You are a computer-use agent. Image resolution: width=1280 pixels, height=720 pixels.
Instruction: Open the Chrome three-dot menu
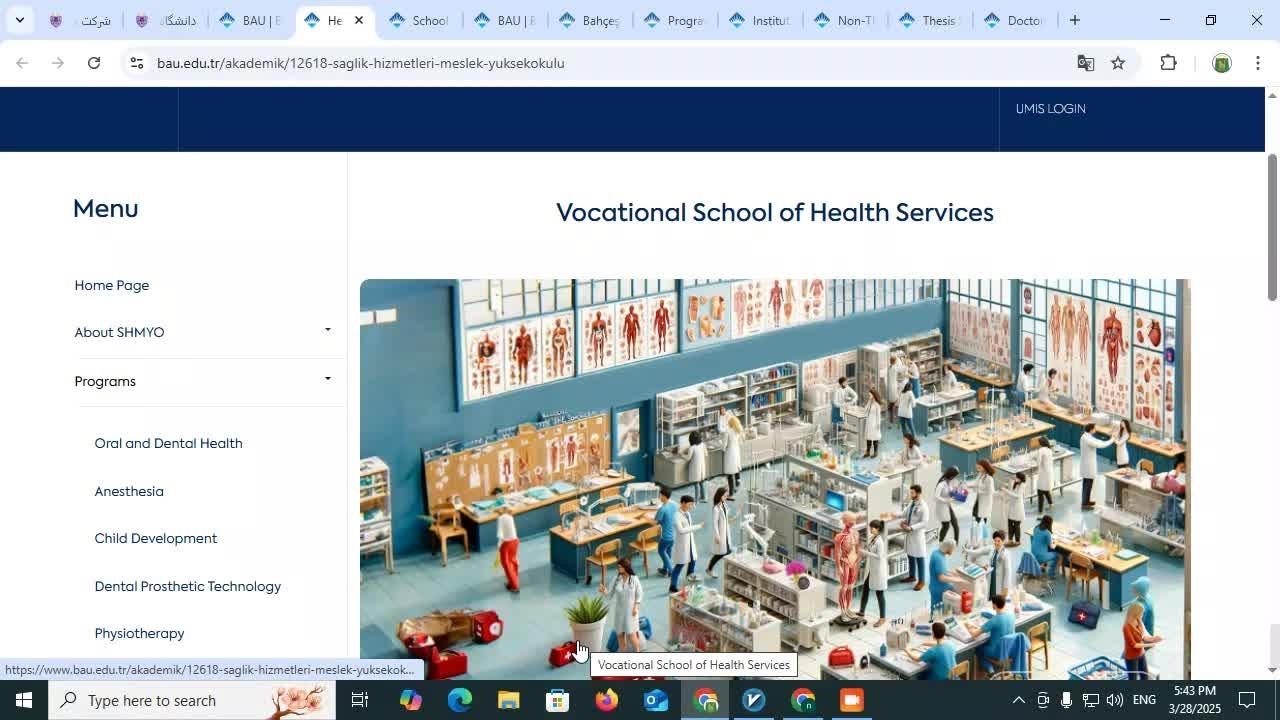coord(1258,63)
